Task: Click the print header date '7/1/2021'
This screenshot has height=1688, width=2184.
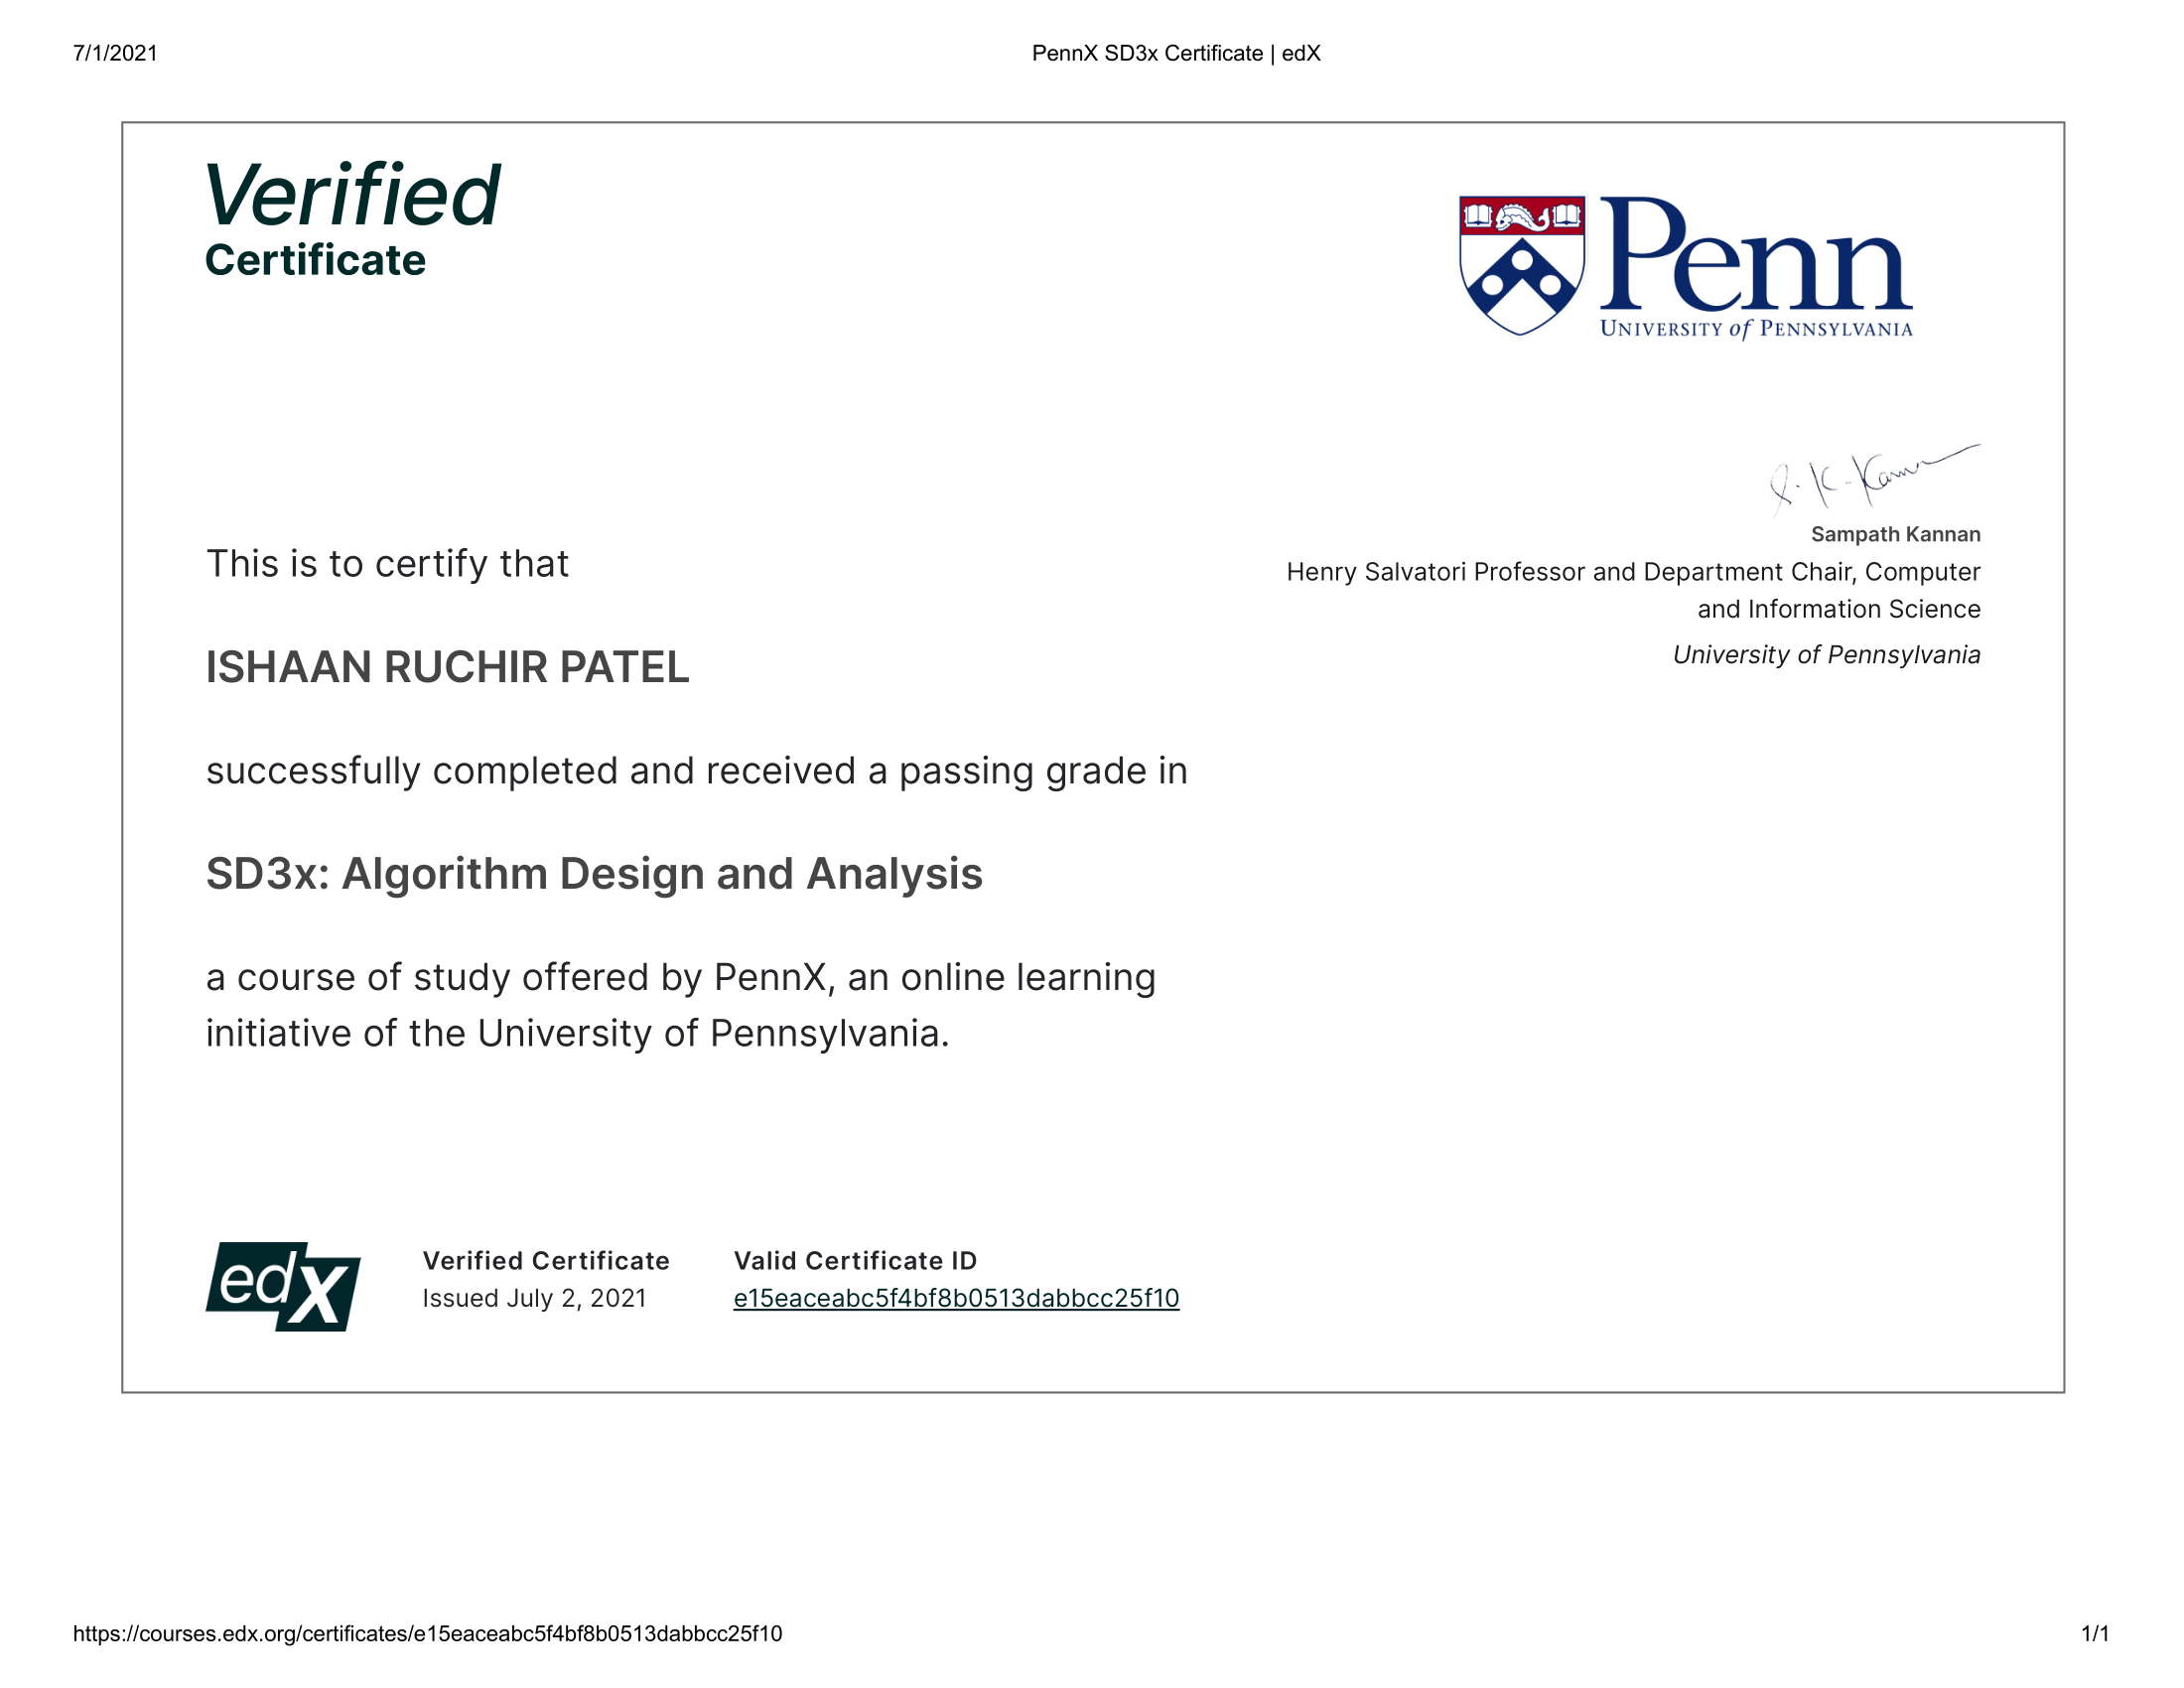Action: pyautogui.click(x=115, y=53)
